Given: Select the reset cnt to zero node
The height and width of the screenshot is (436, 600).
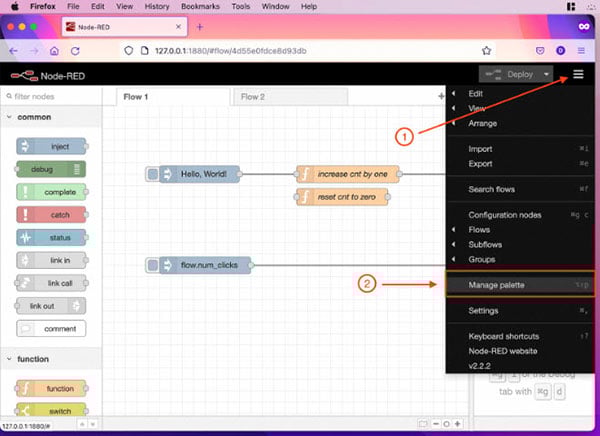Looking at the screenshot, I should (342, 197).
